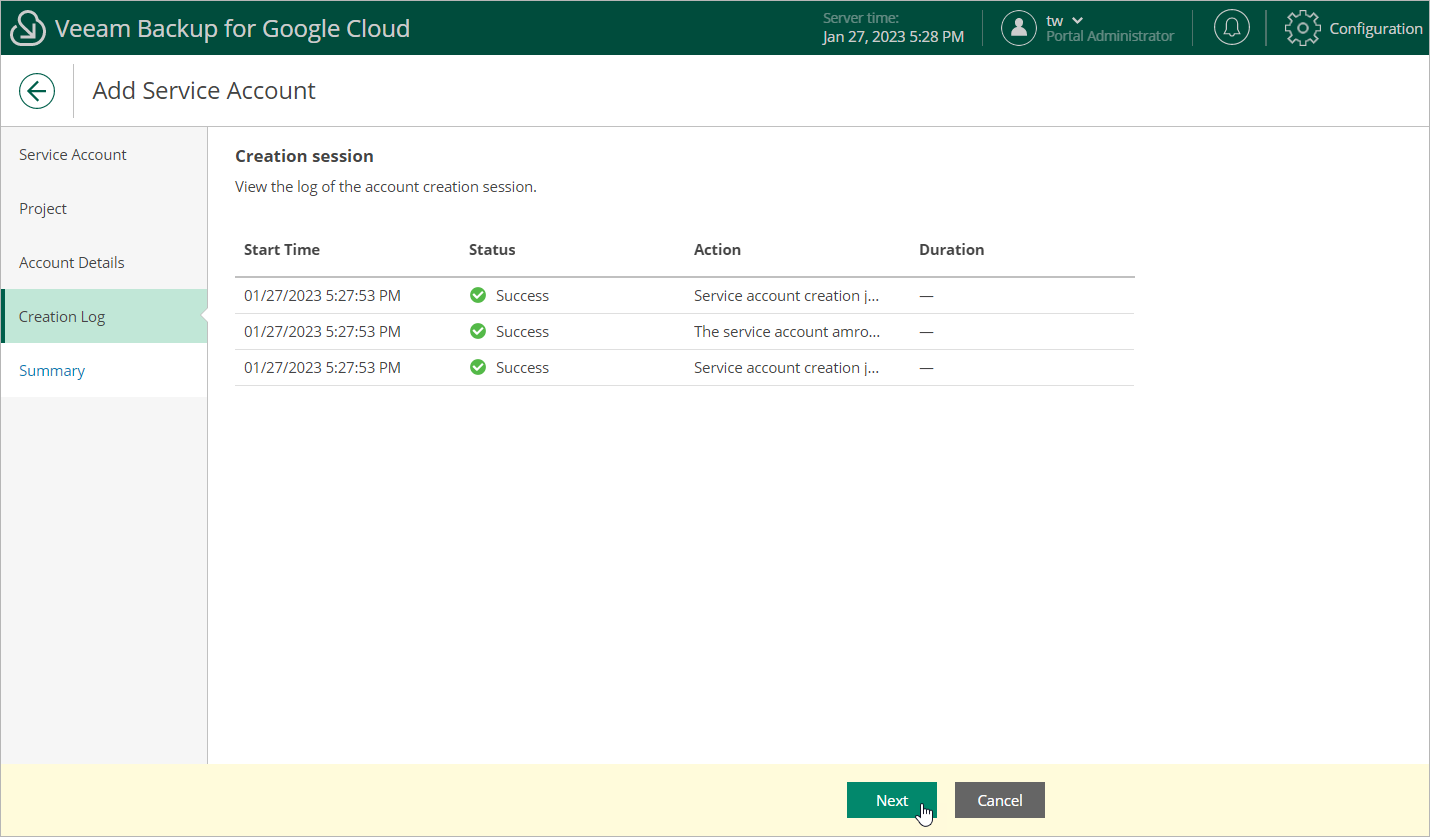Expand the tw user dropdown
Viewport: 1430px width, 837px height.
[x=1076, y=21]
